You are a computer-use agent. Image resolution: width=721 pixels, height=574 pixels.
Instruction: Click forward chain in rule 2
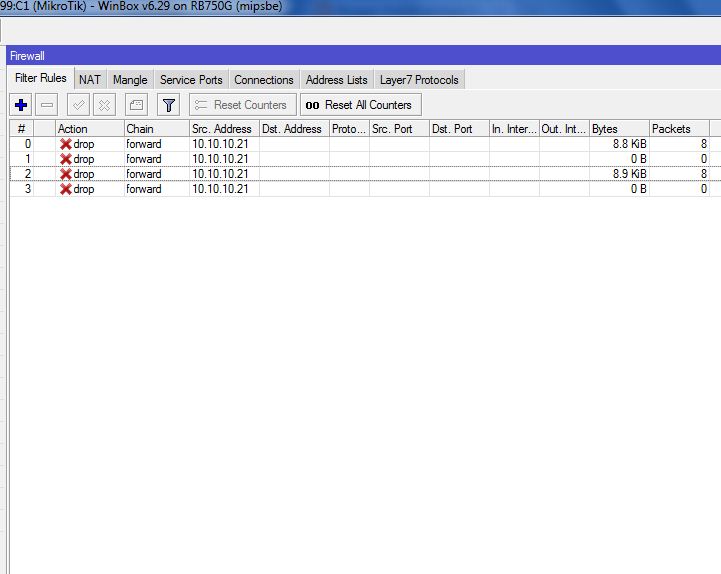[144, 174]
